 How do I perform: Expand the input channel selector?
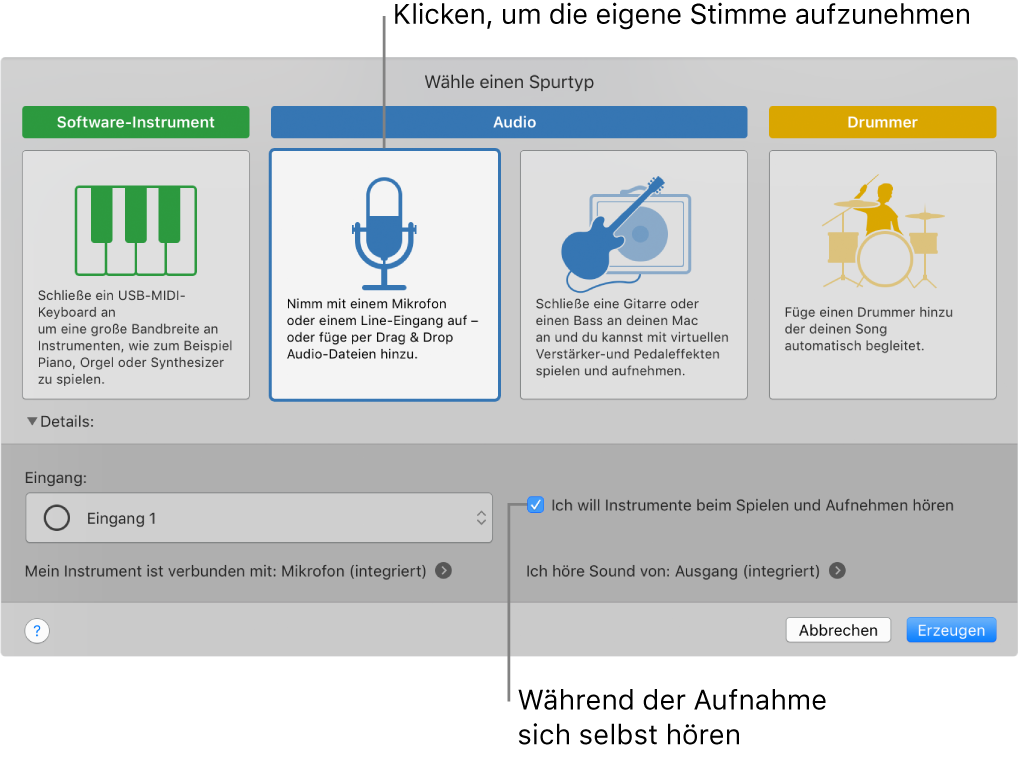coord(482,517)
